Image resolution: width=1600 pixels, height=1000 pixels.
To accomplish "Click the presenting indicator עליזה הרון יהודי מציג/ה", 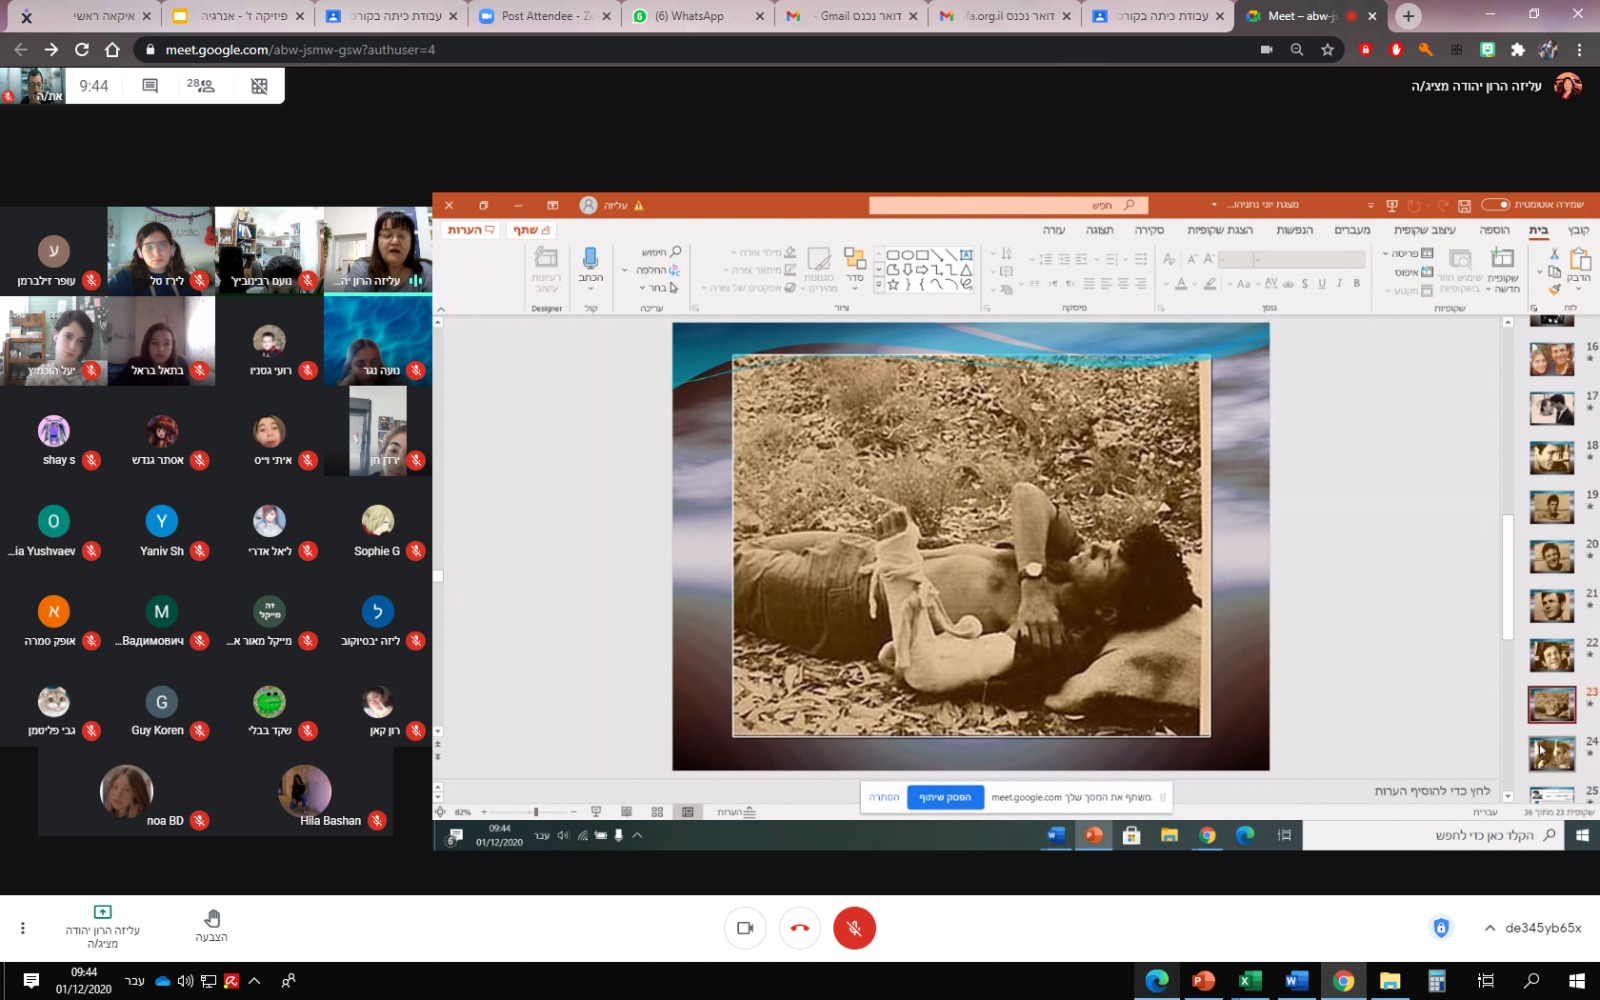I will (x=102, y=928).
